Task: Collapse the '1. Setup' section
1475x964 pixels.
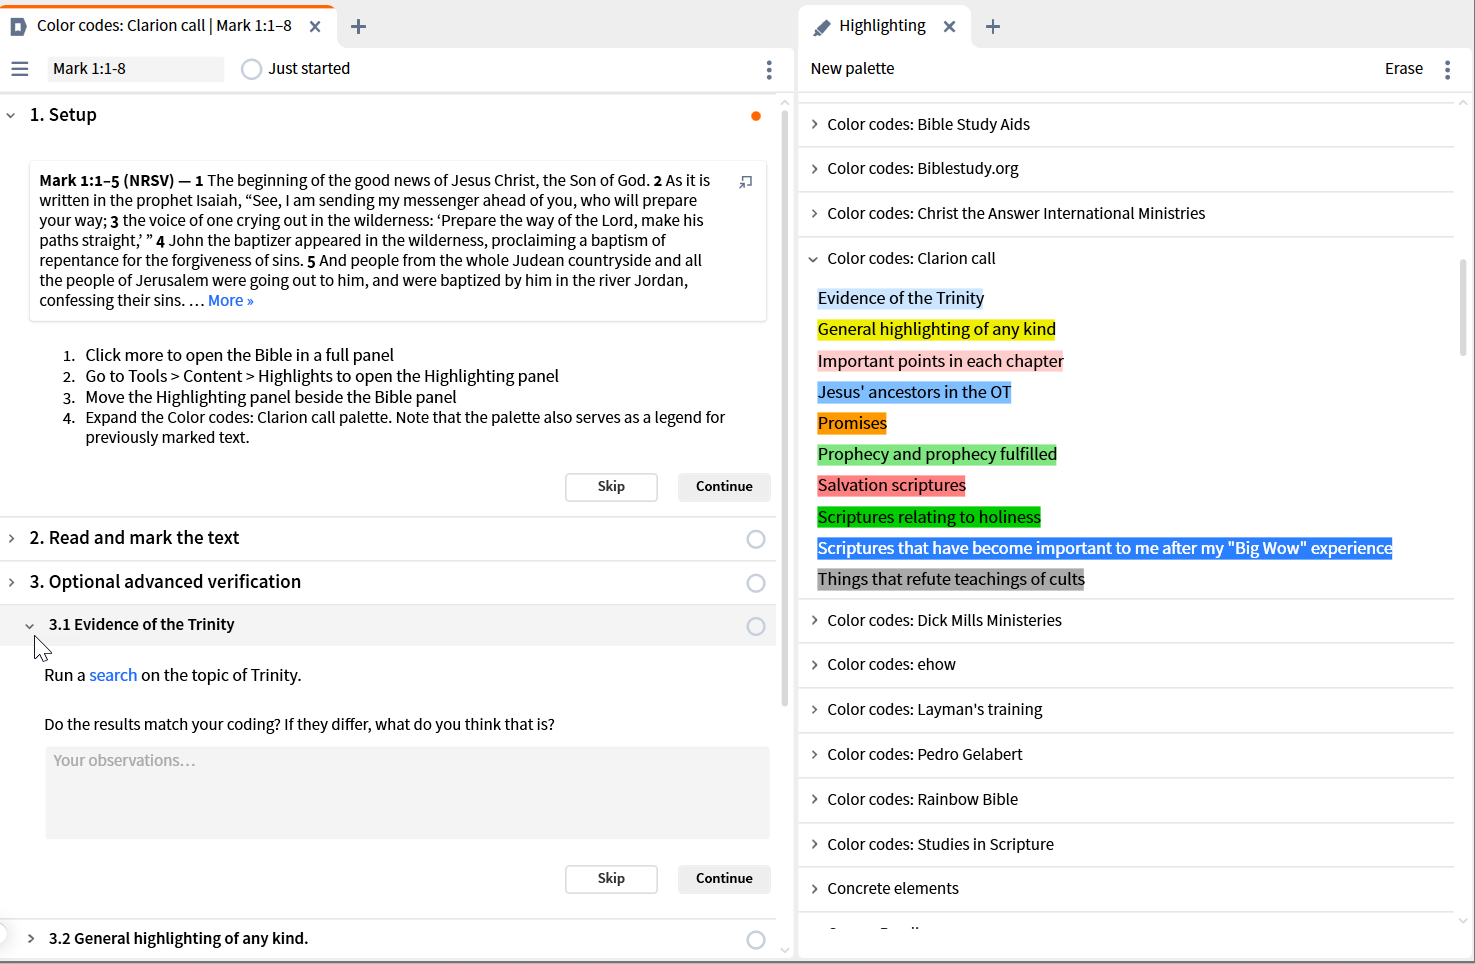Action: [11, 115]
